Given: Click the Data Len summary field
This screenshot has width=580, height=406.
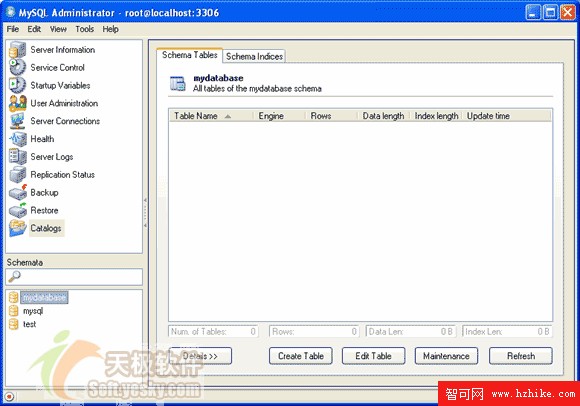Looking at the screenshot, I should pos(411,331).
